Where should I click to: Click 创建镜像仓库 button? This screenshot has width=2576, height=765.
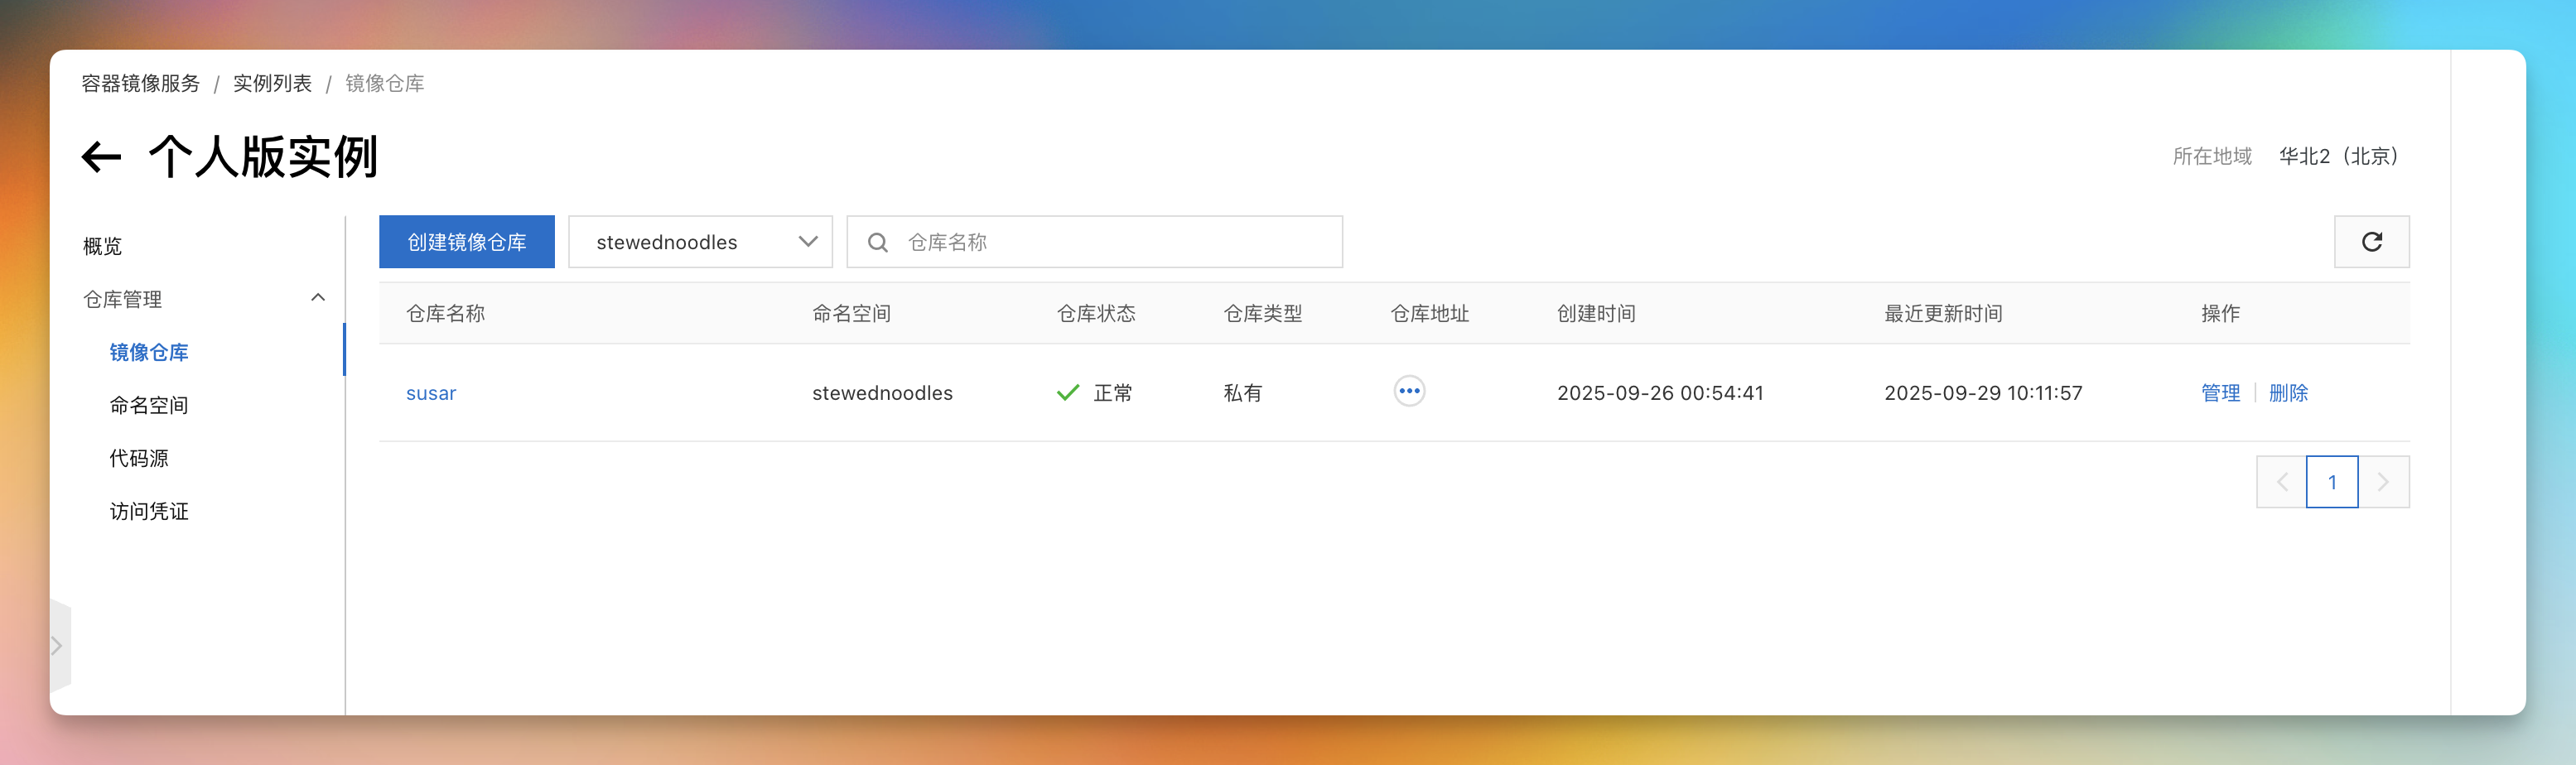[x=466, y=241]
